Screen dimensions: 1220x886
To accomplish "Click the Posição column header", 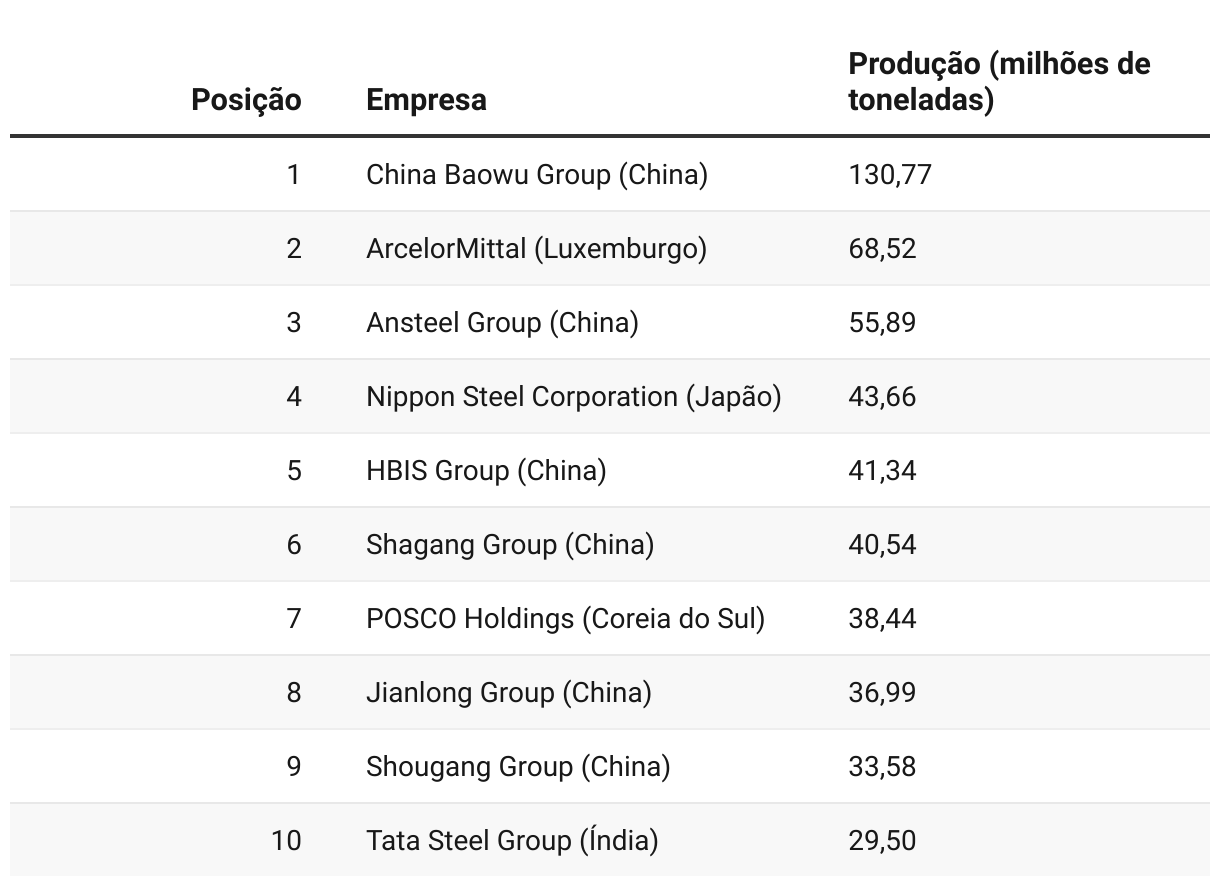I will (x=246, y=100).
